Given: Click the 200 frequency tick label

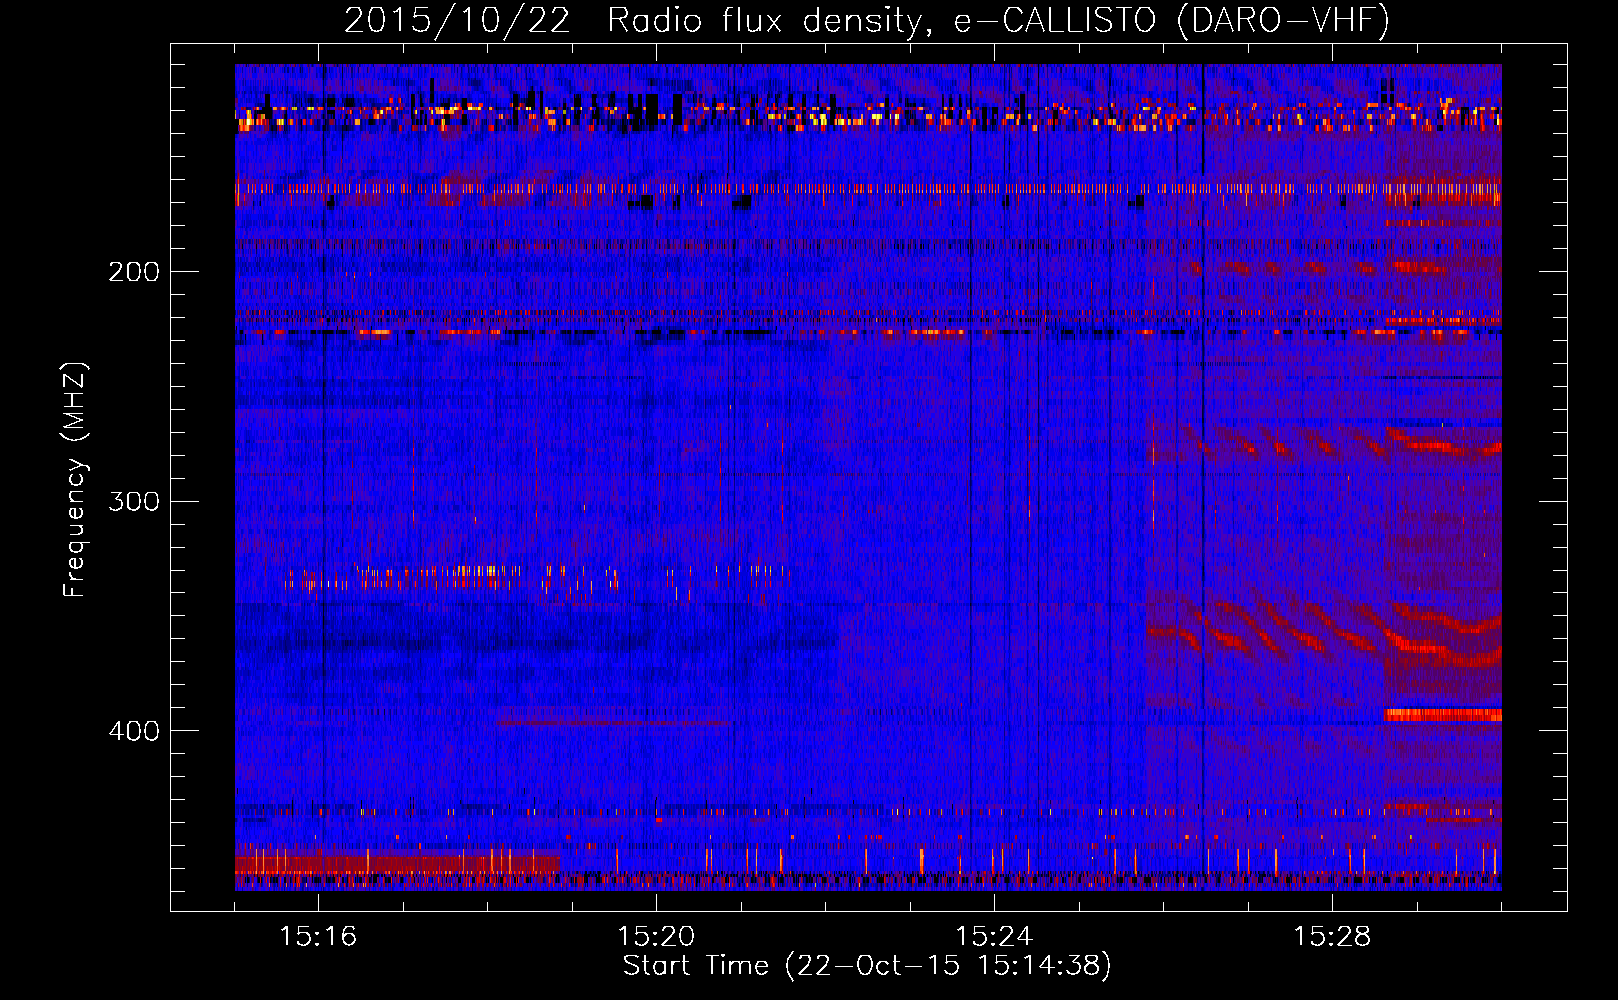Looking at the screenshot, I should coord(133,271).
